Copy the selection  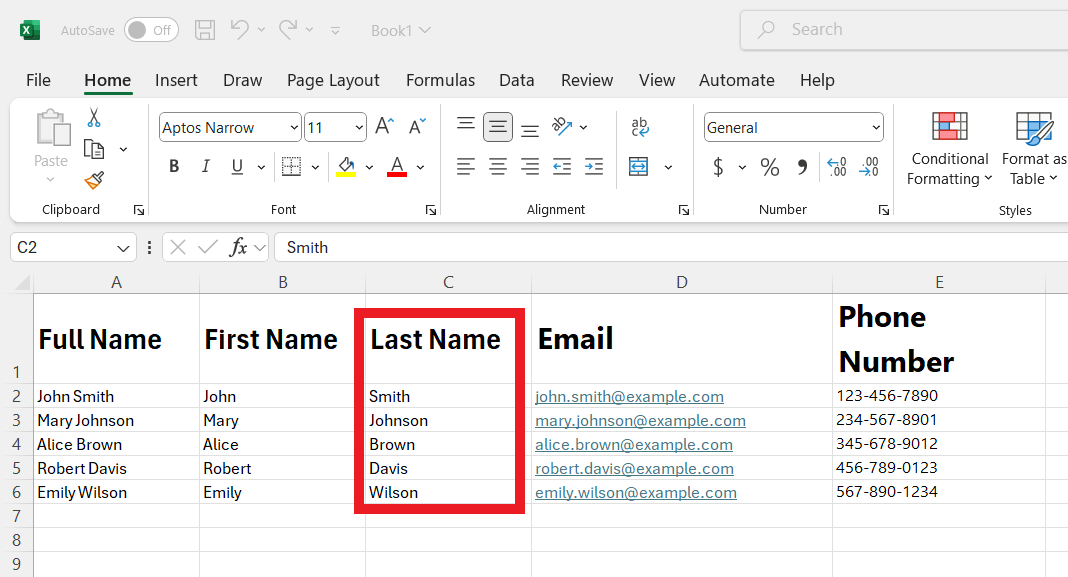(x=94, y=149)
